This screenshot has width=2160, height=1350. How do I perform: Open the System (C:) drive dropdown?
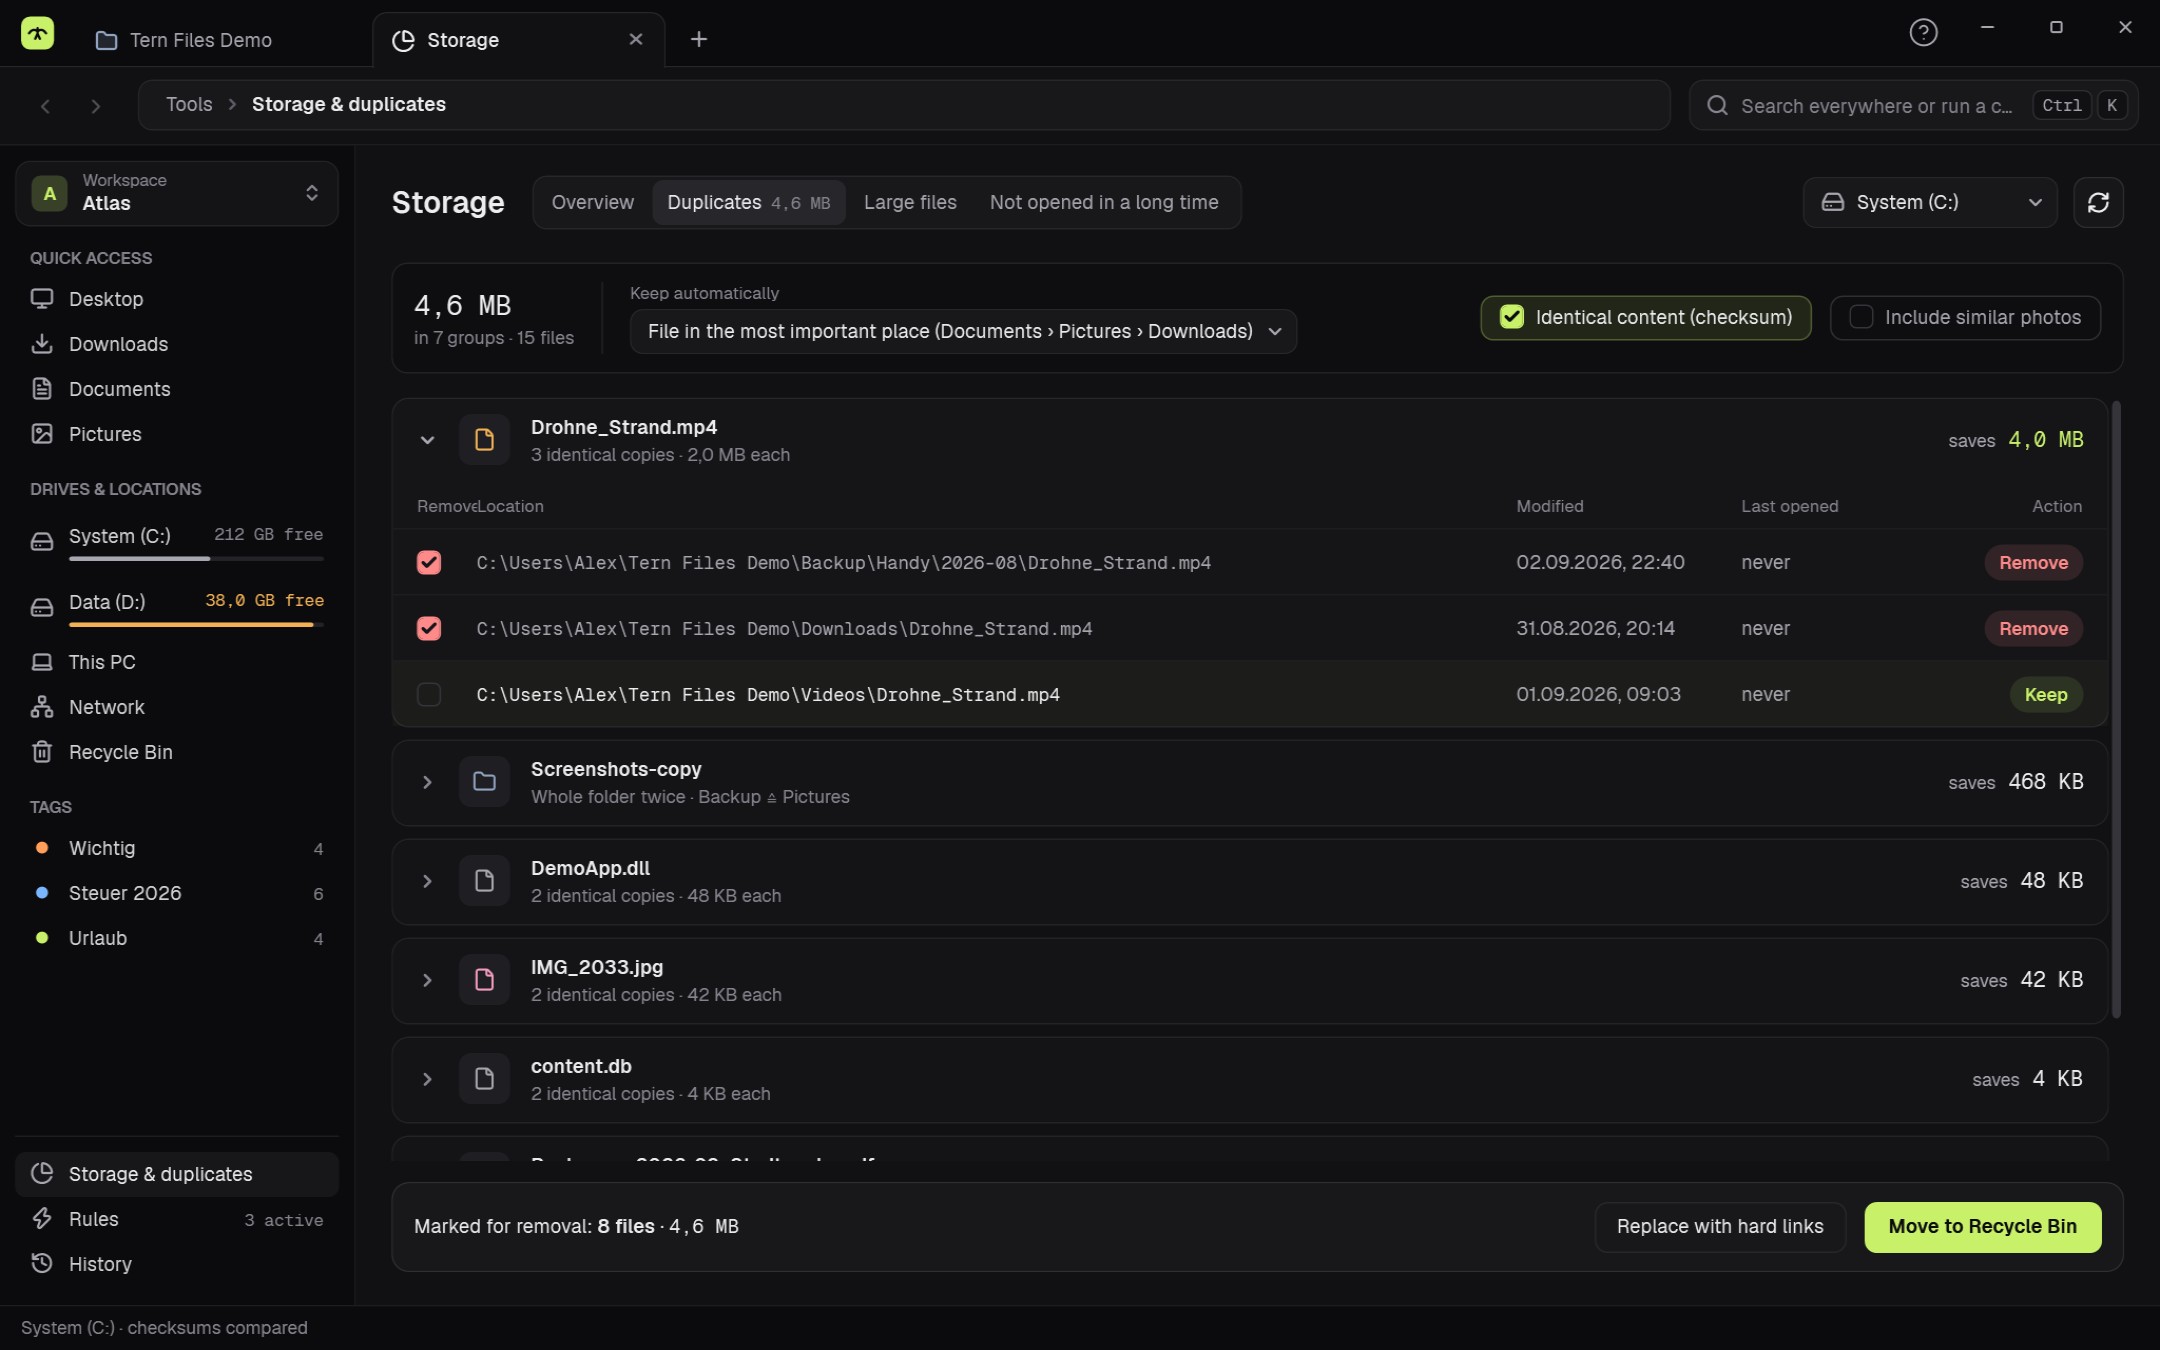click(x=1930, y=203)
